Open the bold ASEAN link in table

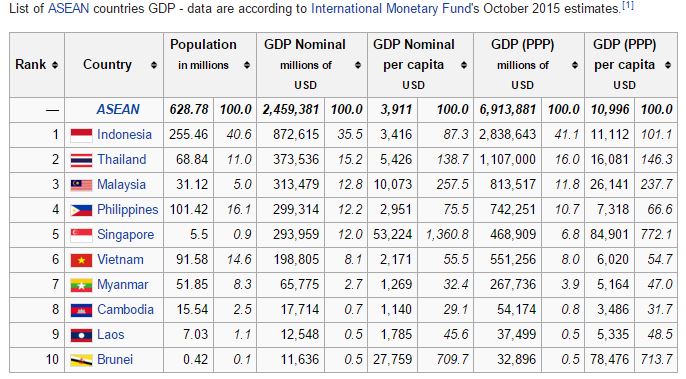click(118, 109)
